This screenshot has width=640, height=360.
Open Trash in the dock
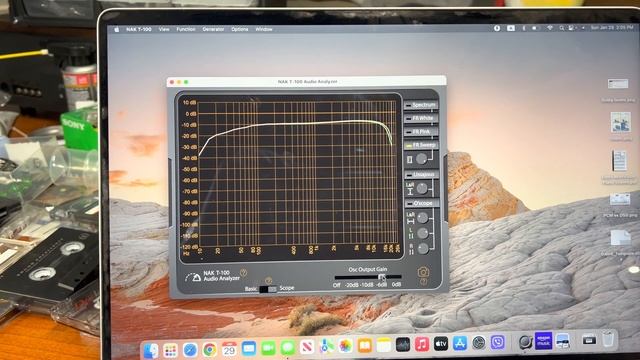point(608,339)
